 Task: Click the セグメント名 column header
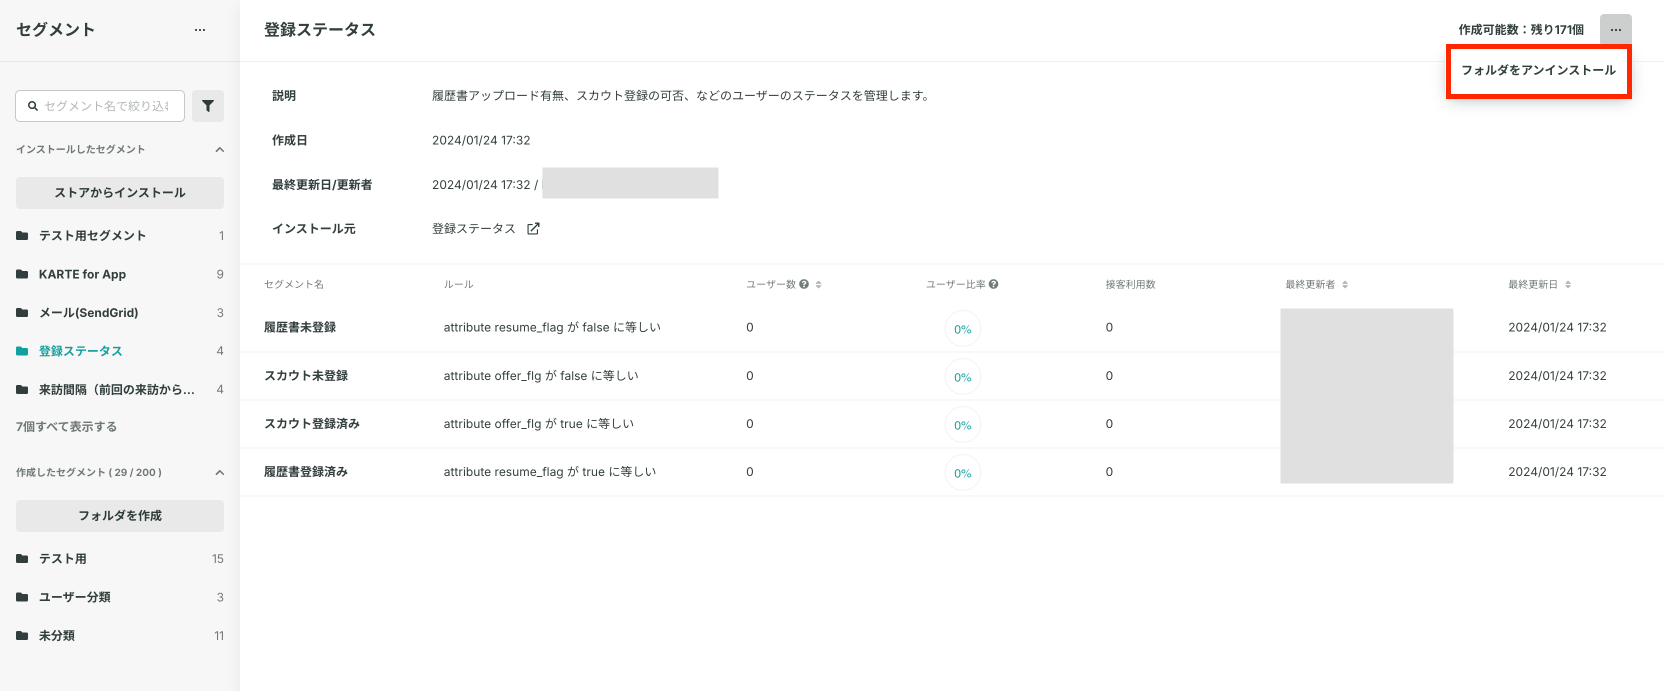(x=294, y=285)
